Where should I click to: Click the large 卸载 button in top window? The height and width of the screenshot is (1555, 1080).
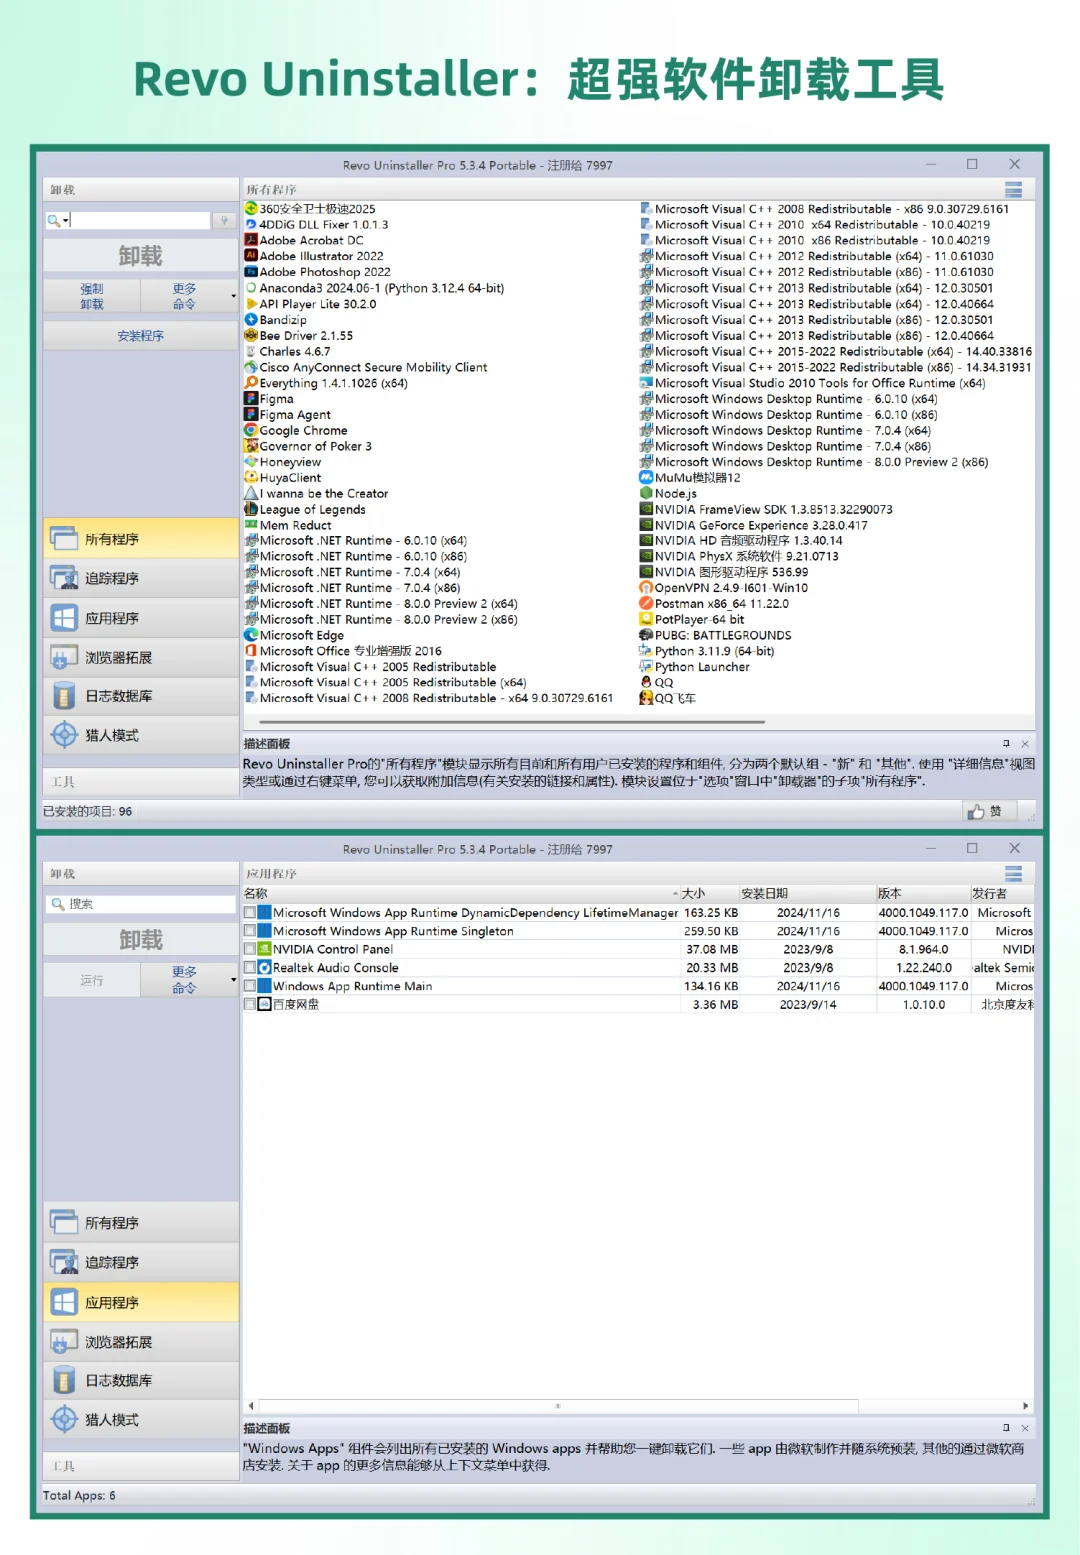pos(140,256)
